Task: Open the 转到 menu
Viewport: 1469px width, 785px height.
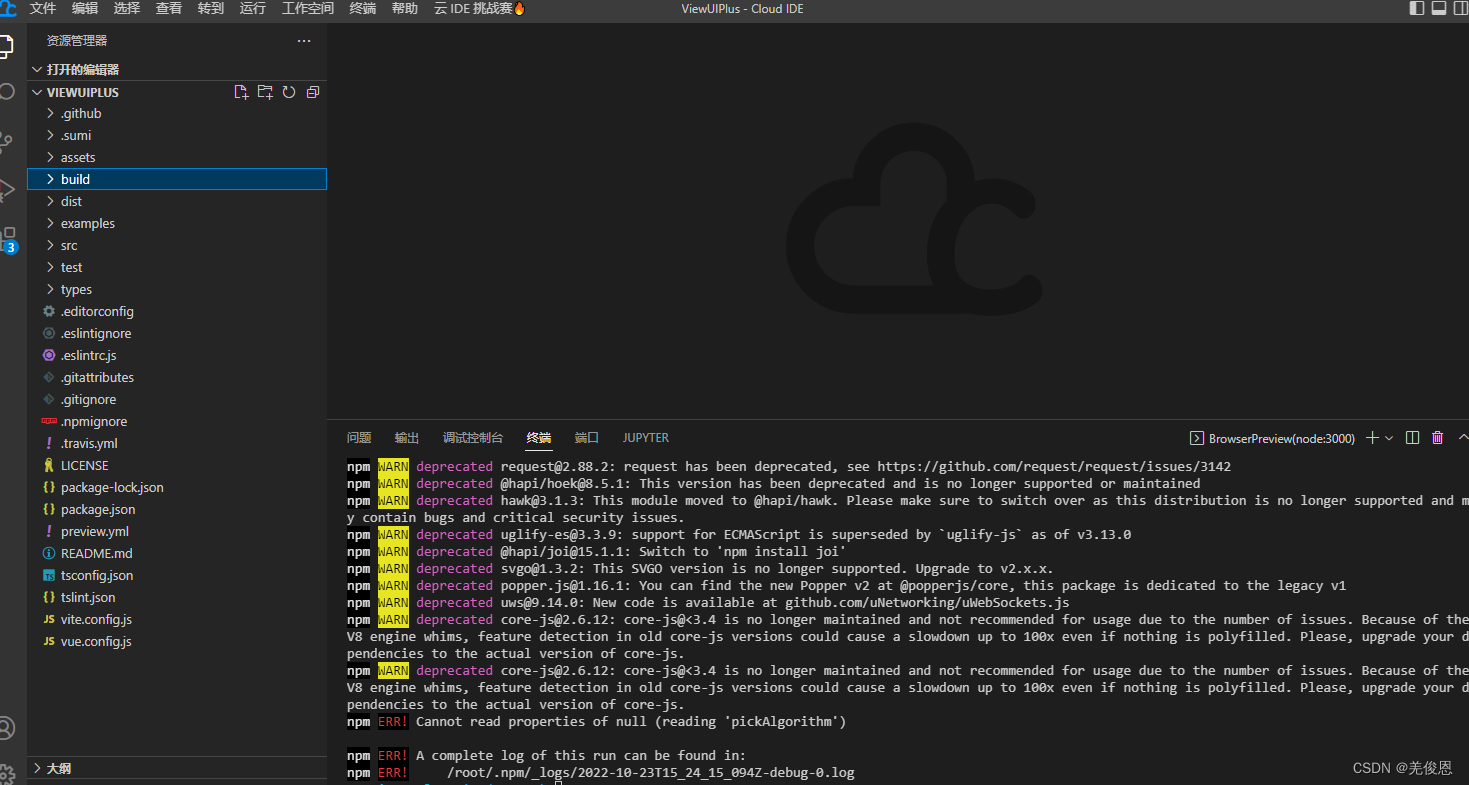Action: point(211,8)
